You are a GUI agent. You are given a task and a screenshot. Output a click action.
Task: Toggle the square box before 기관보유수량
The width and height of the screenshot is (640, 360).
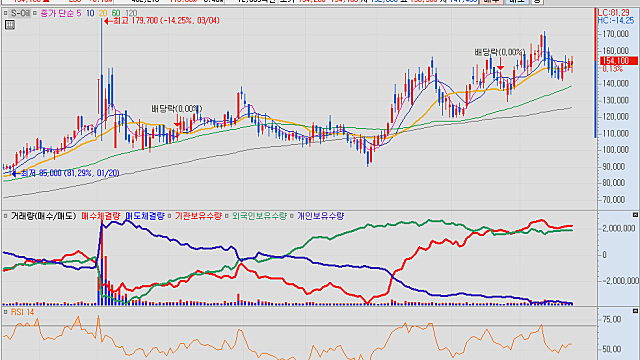pyautogui.click(x=169, y=216)
